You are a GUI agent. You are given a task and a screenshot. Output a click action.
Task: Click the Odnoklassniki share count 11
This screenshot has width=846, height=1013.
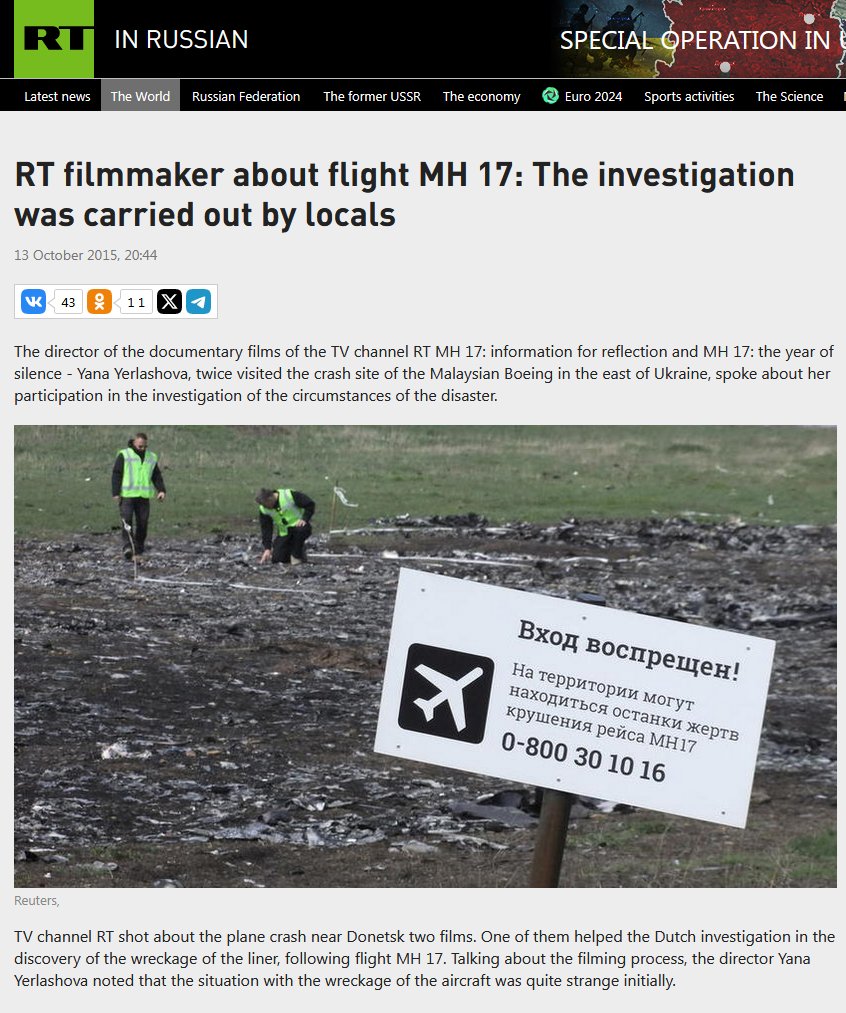pyautogui.click(x=136, y=302)
